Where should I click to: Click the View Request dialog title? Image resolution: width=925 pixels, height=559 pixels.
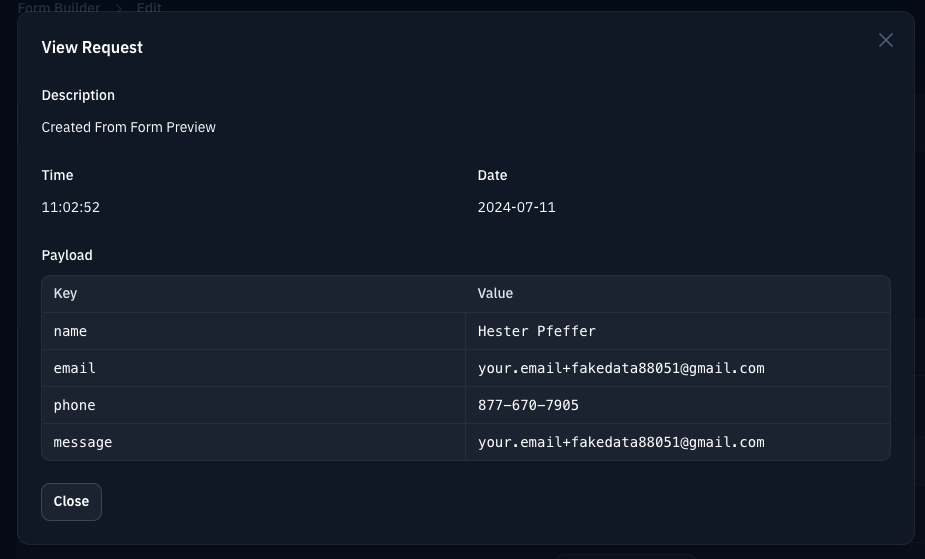tap(92, 48)
